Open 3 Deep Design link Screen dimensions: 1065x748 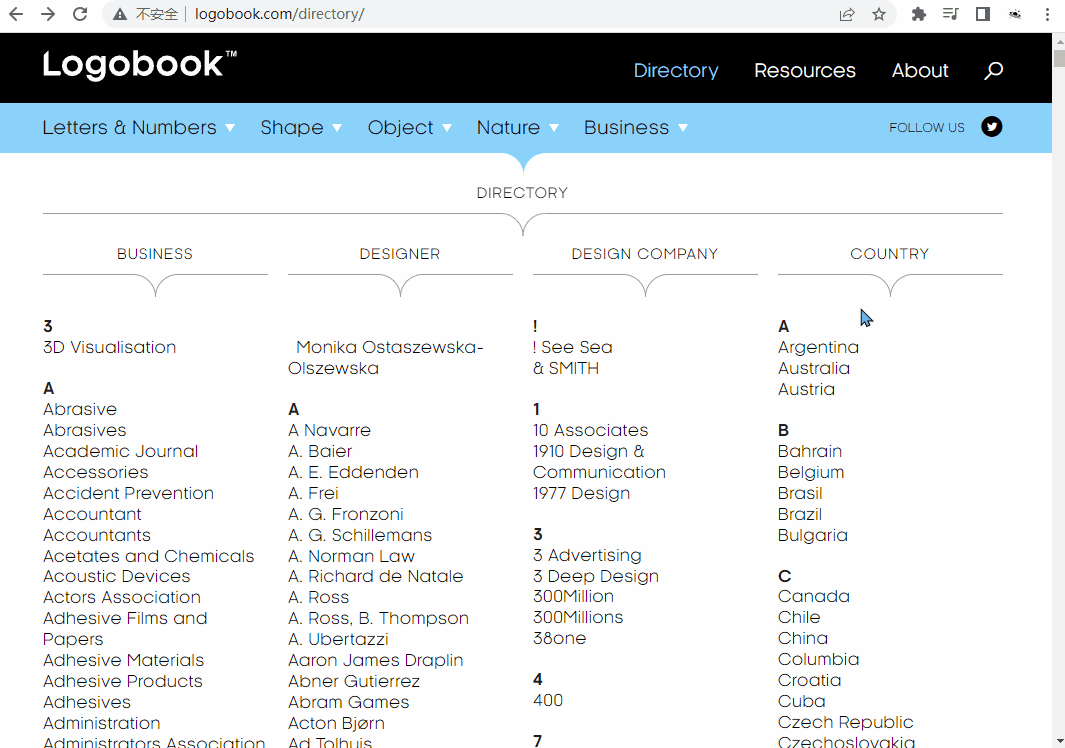pyautogui.click(x=596, y=576)
